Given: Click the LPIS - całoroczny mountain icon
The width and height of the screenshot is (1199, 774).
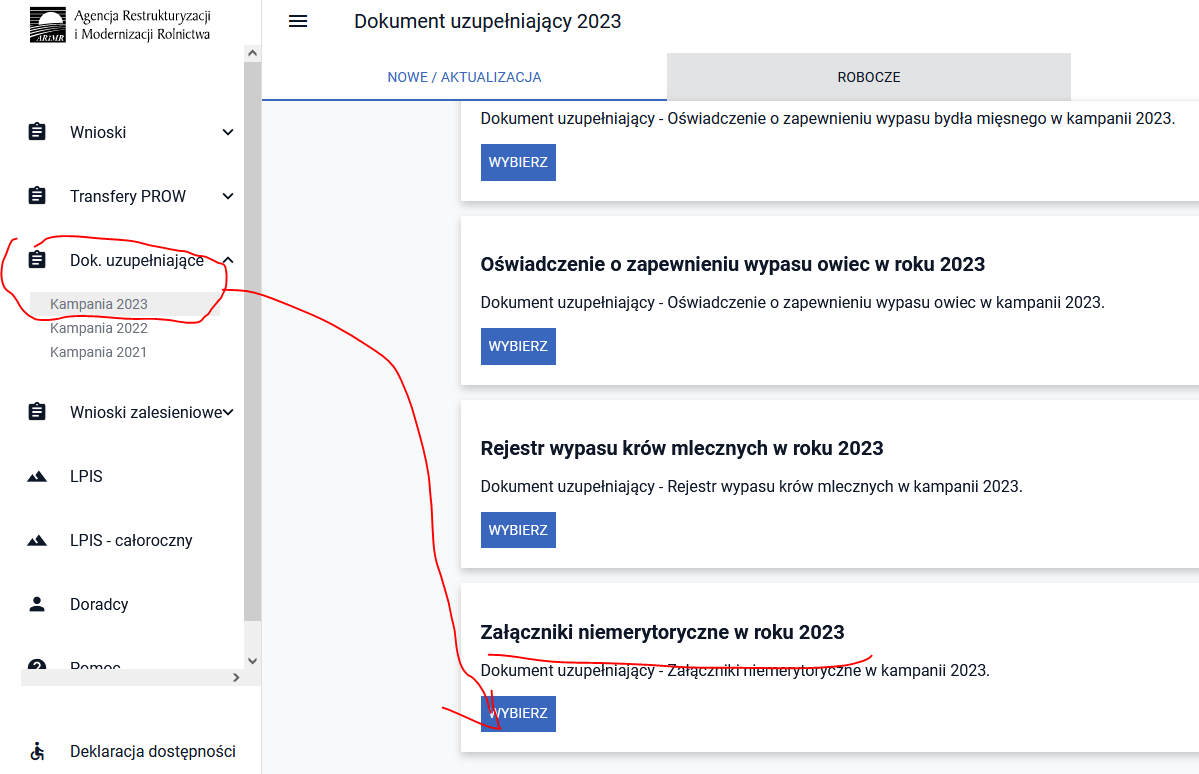Looking at the screenshot, I should 37,541.
